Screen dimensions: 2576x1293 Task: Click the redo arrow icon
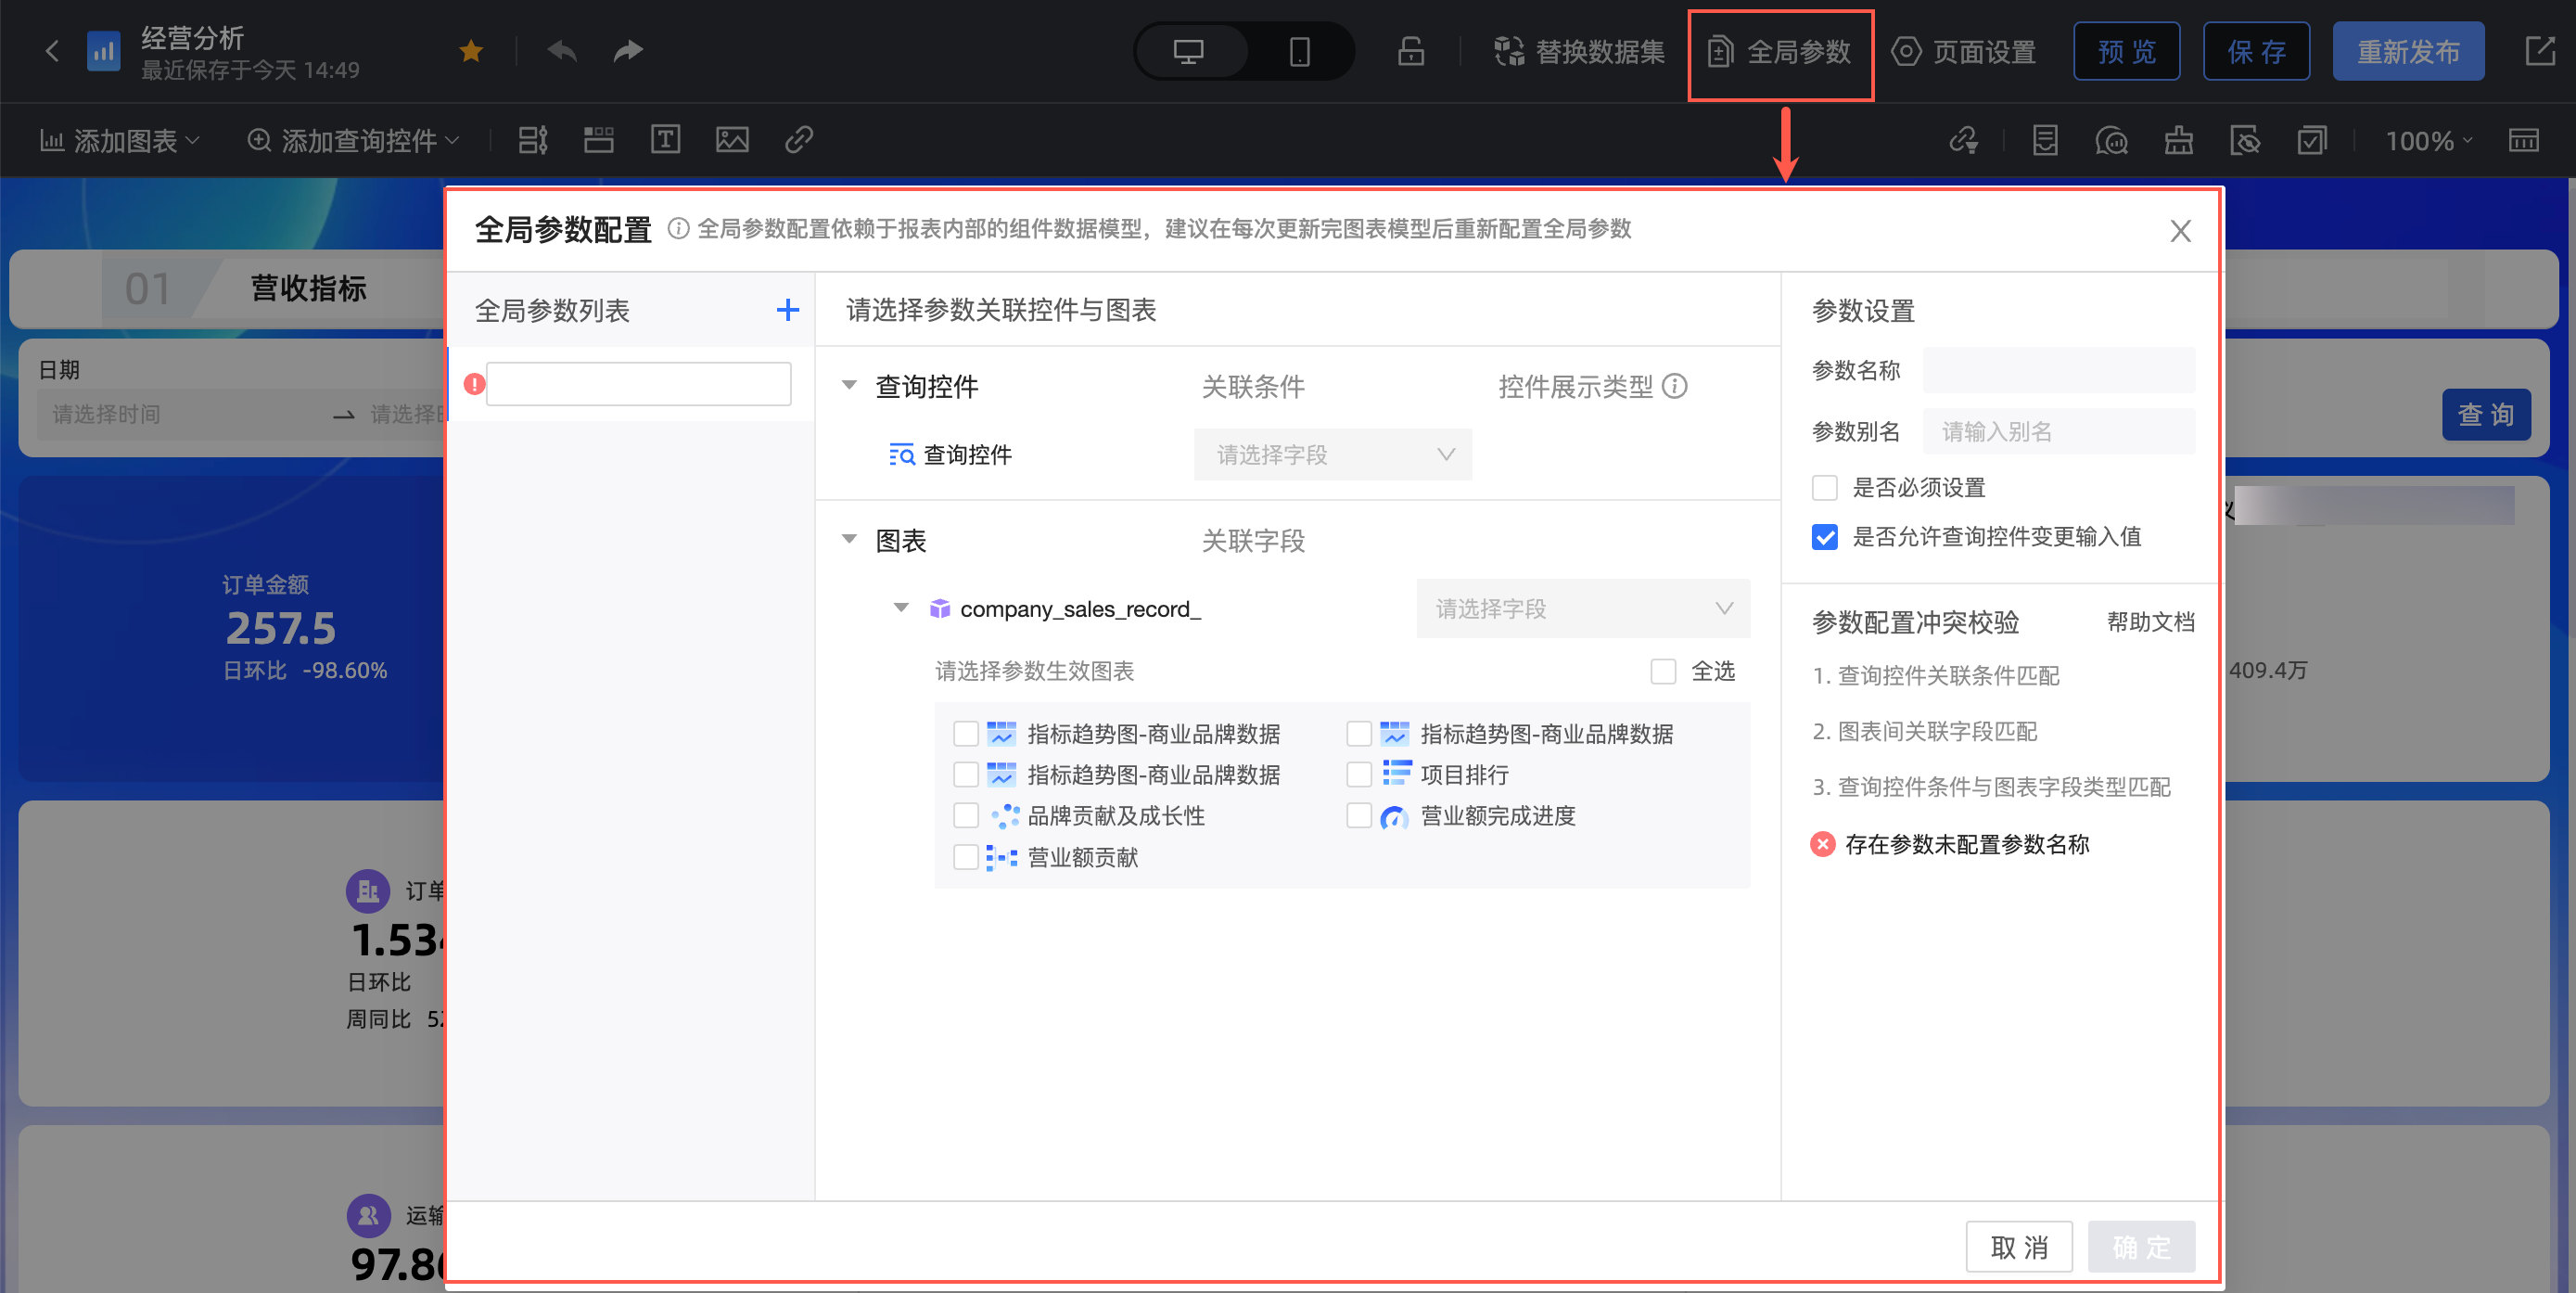click(x=627, y=51)
